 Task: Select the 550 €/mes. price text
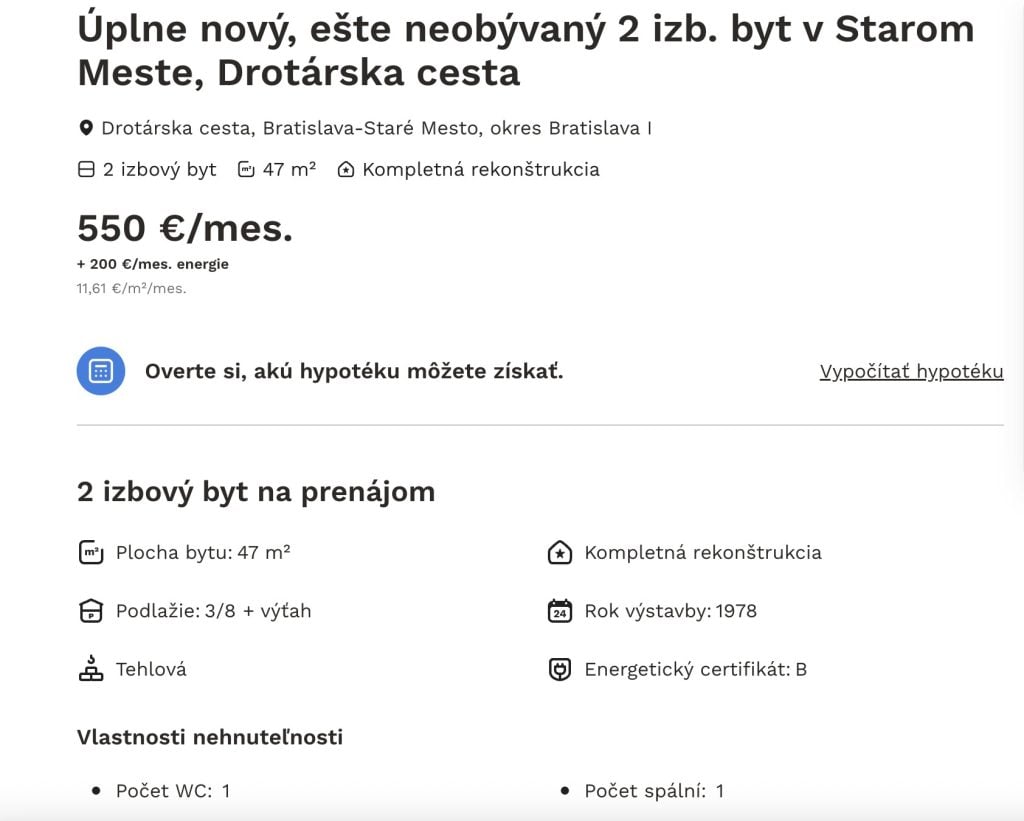click(185, 229)
